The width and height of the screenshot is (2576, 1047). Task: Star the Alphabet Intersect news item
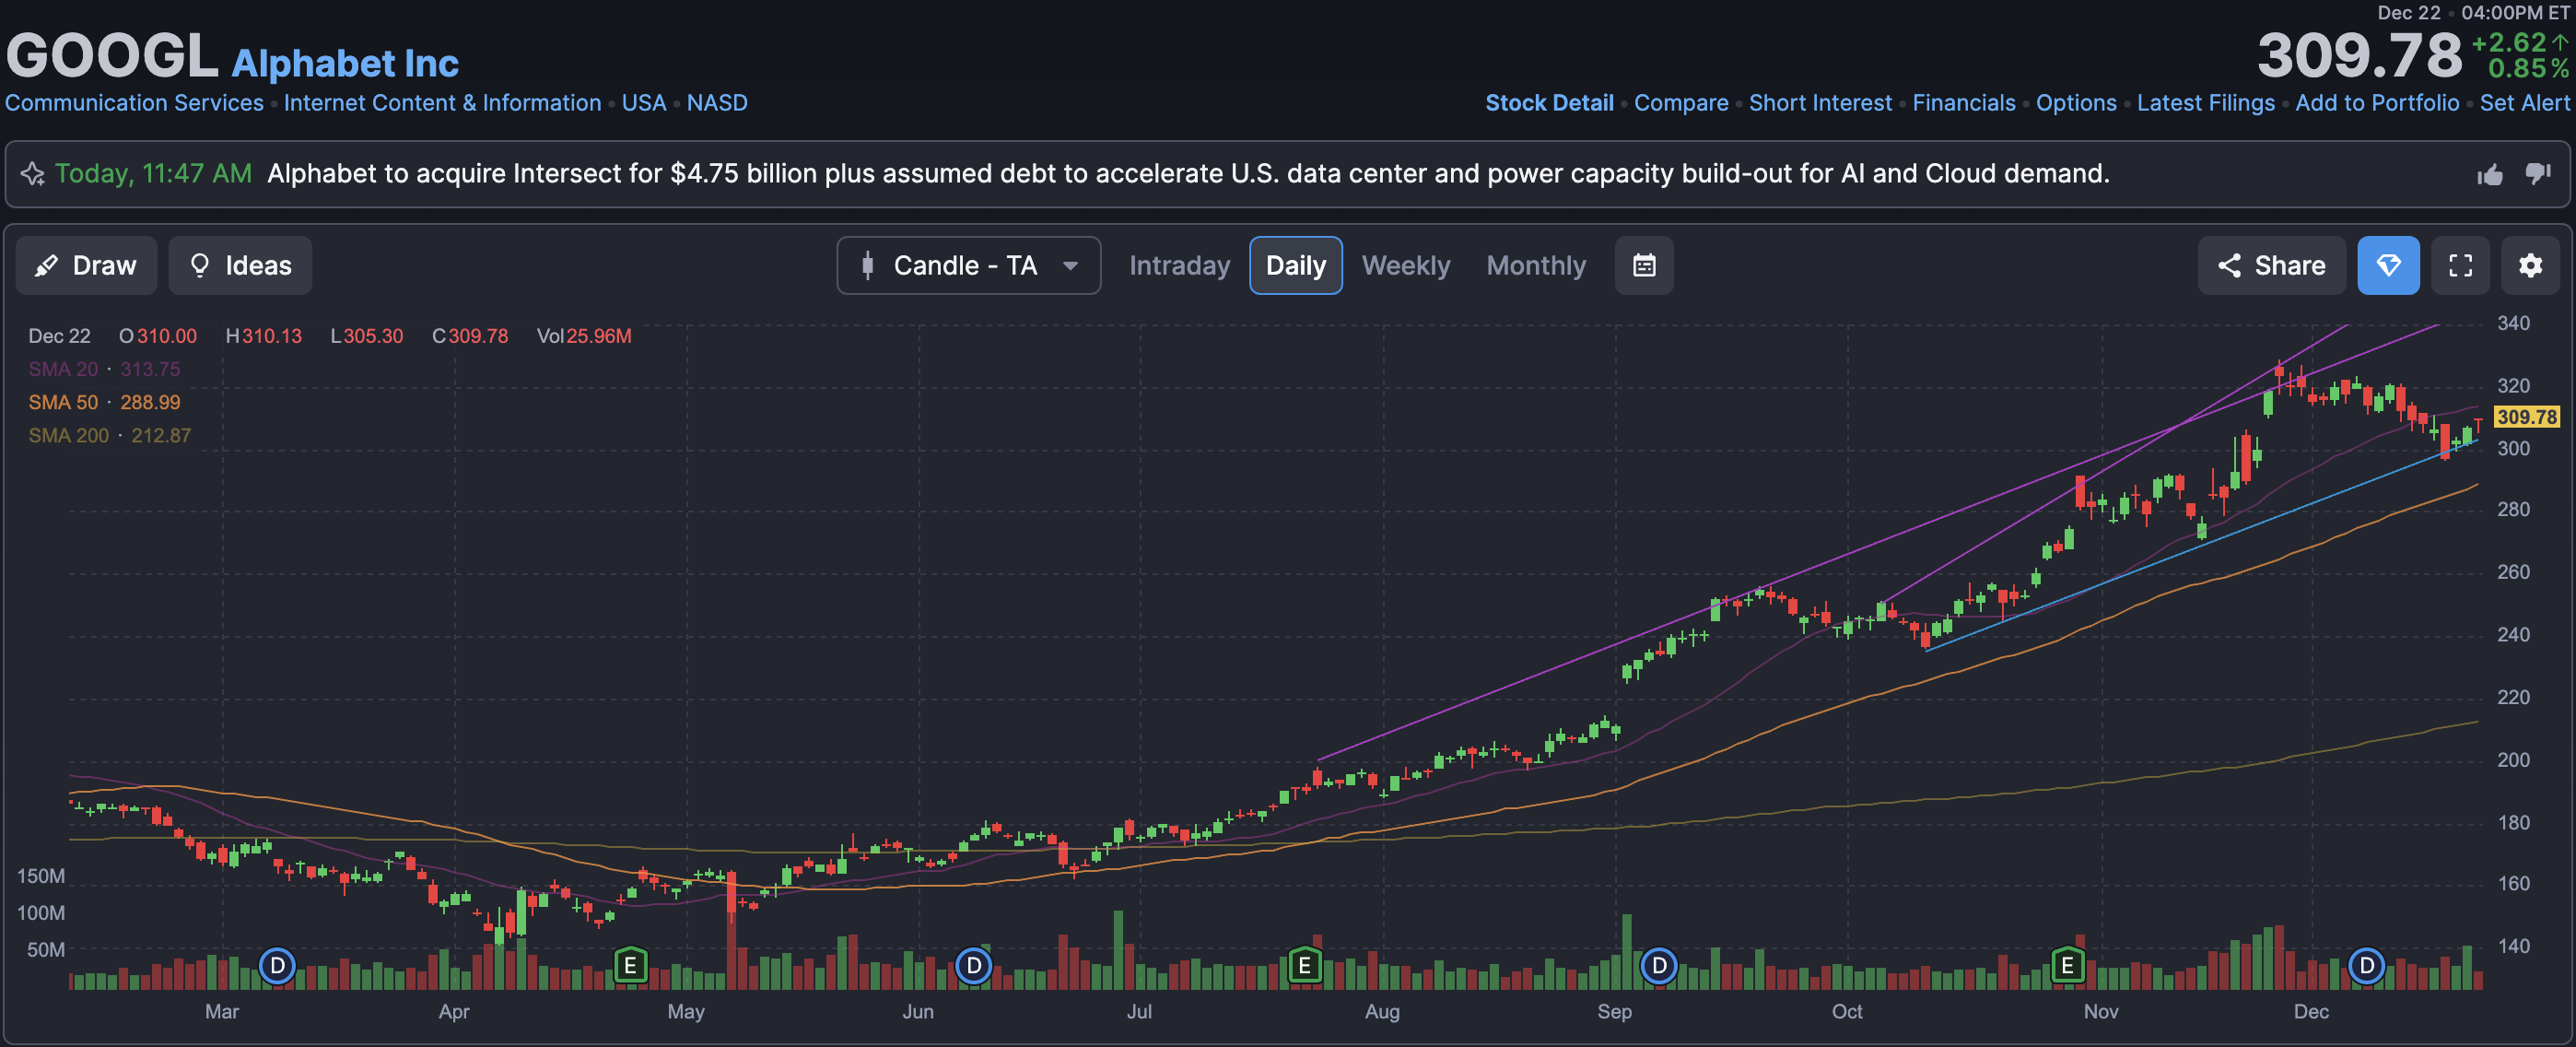pyautogui.click(x=33, y=174)
